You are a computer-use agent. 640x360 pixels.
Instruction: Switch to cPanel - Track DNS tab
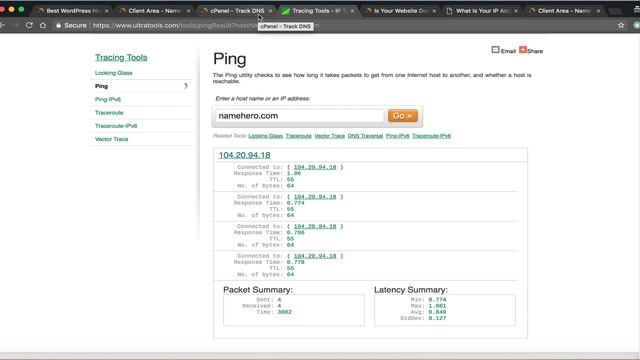[x=237, y=11]
